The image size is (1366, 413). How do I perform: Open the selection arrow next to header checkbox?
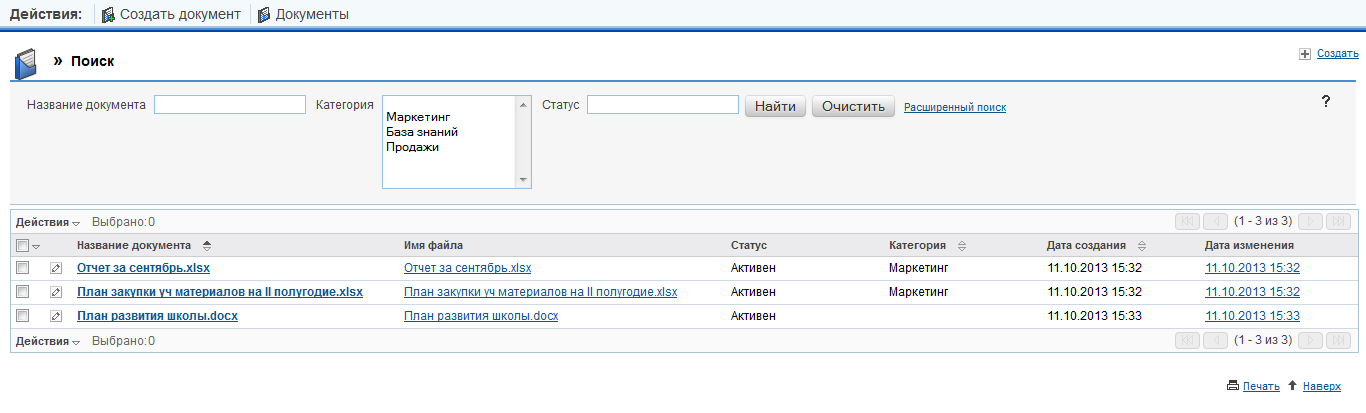tap(37, 246)
